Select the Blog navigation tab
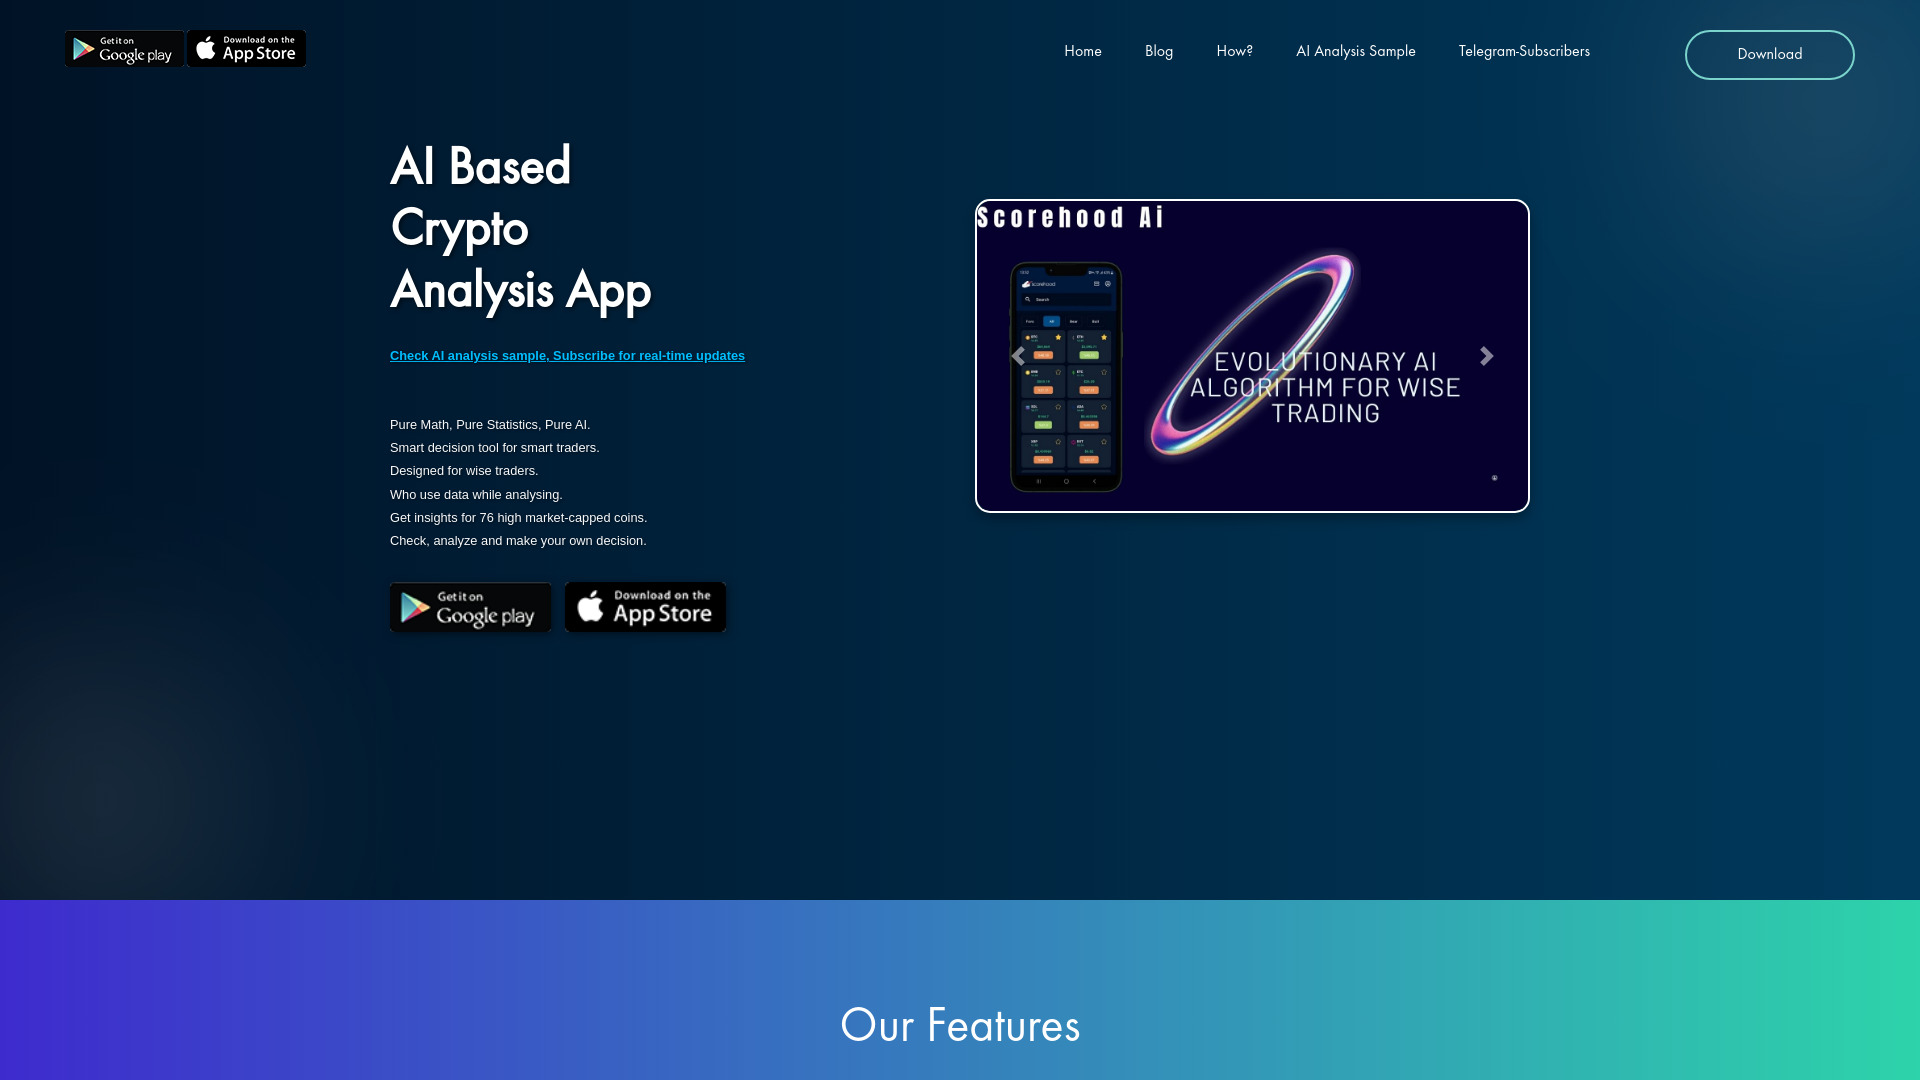 pyautogui.click(x=1158, y=50)
